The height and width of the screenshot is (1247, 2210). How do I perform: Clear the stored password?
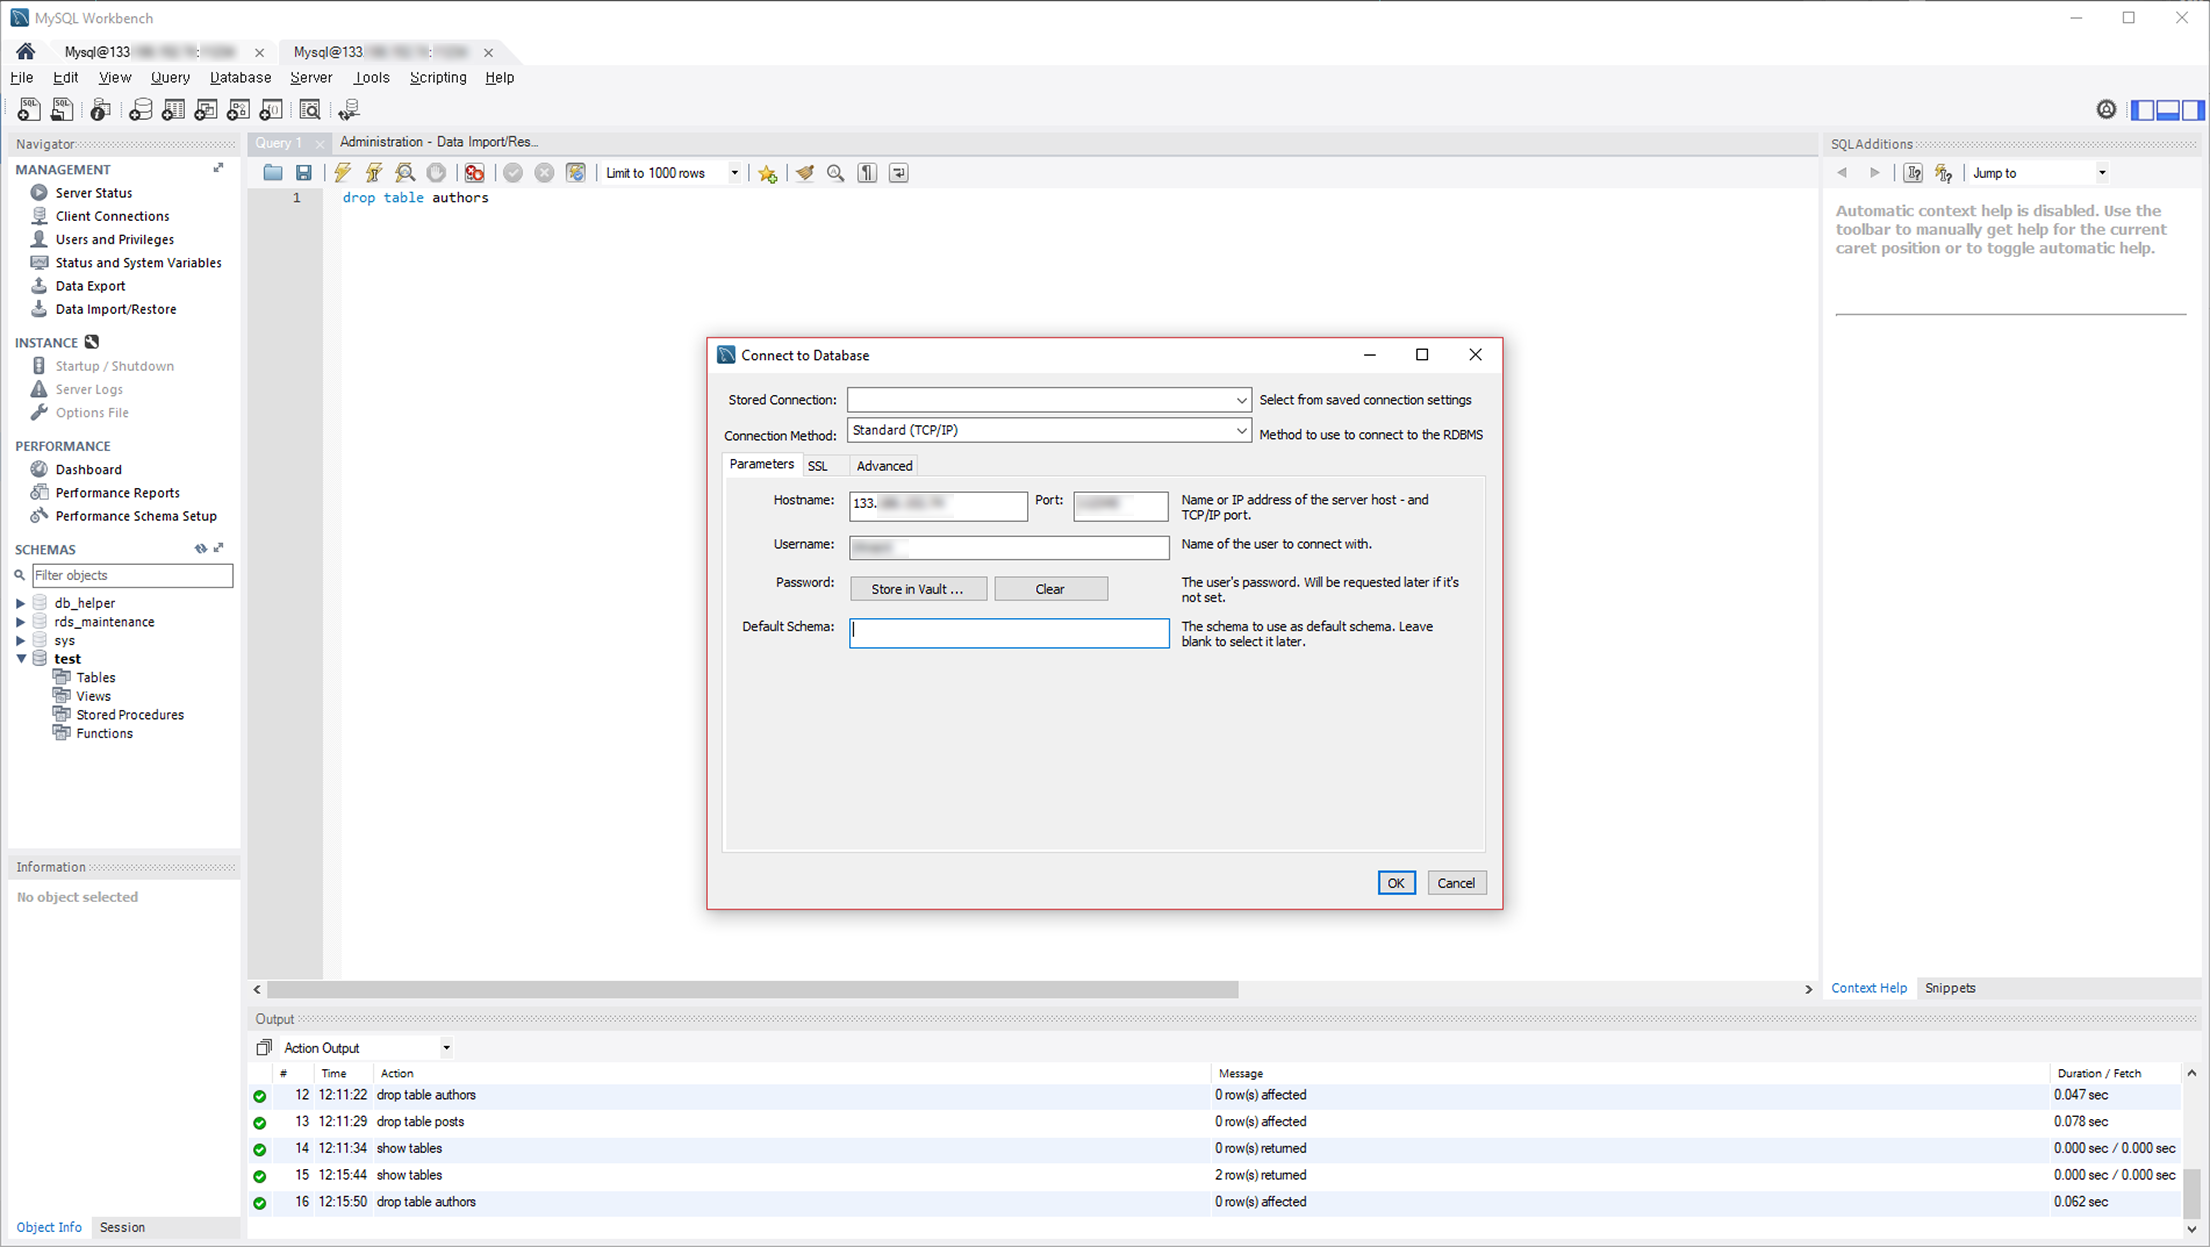[1050, 589]
